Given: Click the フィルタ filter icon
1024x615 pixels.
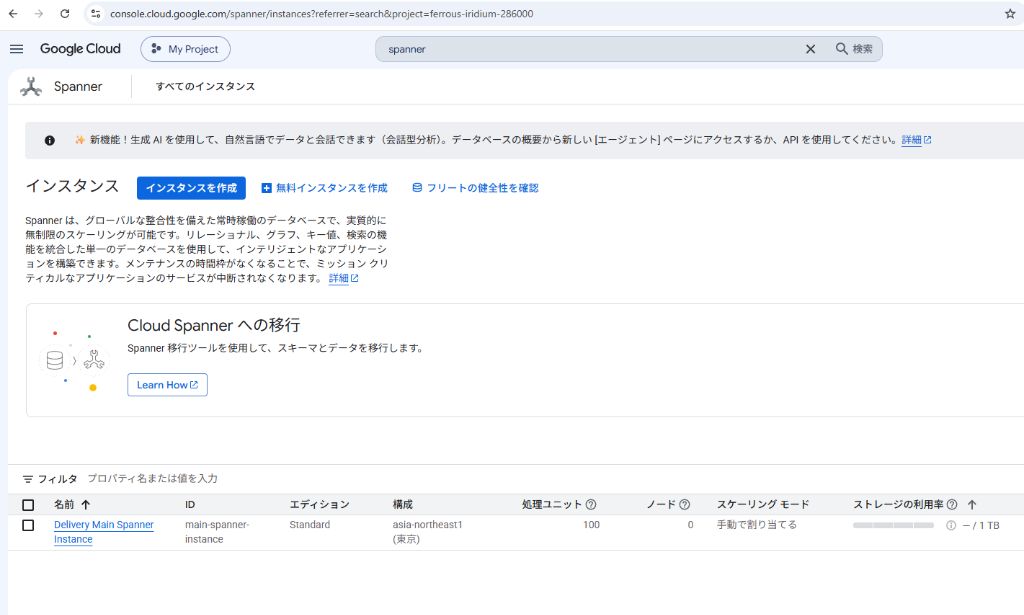Looking at the screenshot, I should (27, 479).
